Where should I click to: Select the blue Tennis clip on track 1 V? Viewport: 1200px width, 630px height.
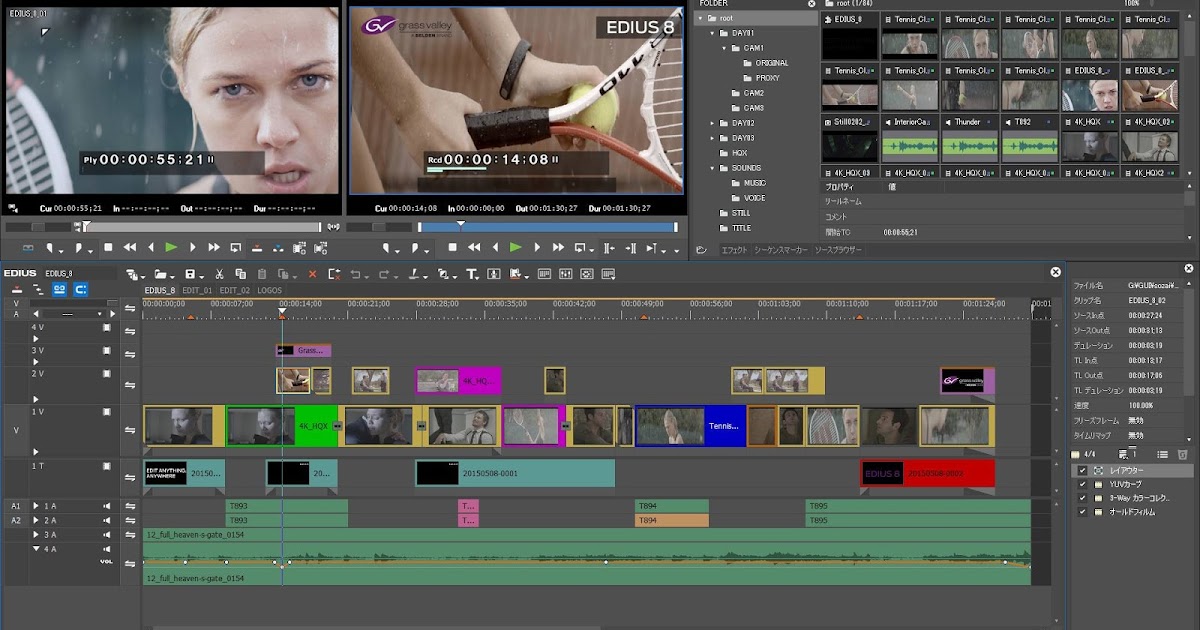[691, 425]
